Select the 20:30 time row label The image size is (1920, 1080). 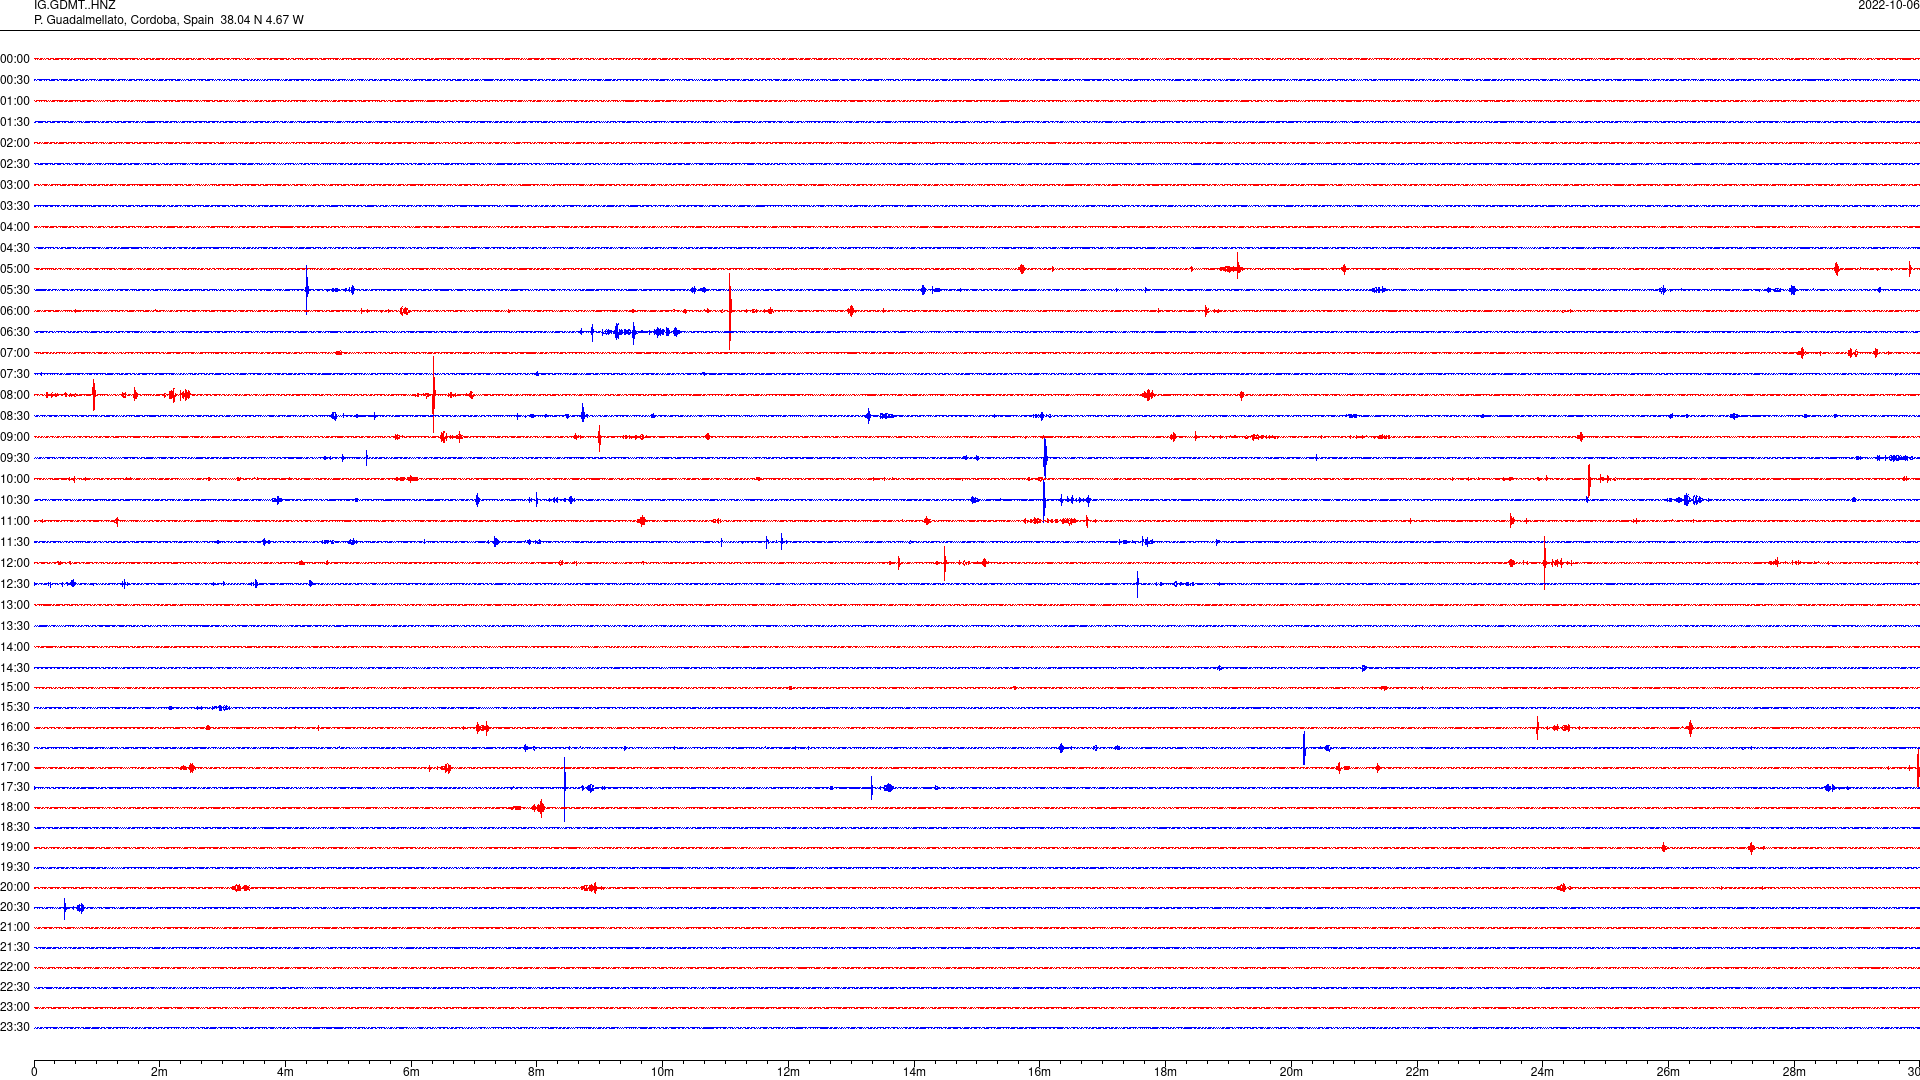pyautogui.click(x=15, y=907)
